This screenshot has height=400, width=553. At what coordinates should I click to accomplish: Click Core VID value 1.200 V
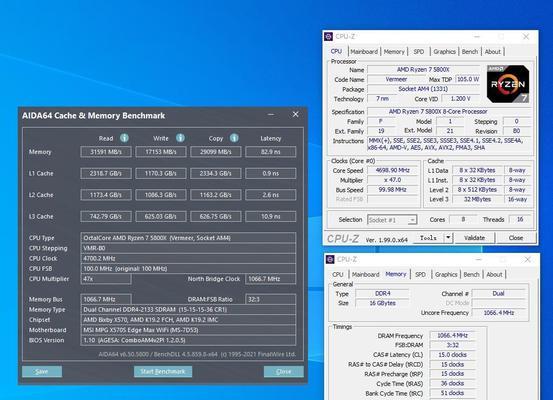(x=461, y=99)
